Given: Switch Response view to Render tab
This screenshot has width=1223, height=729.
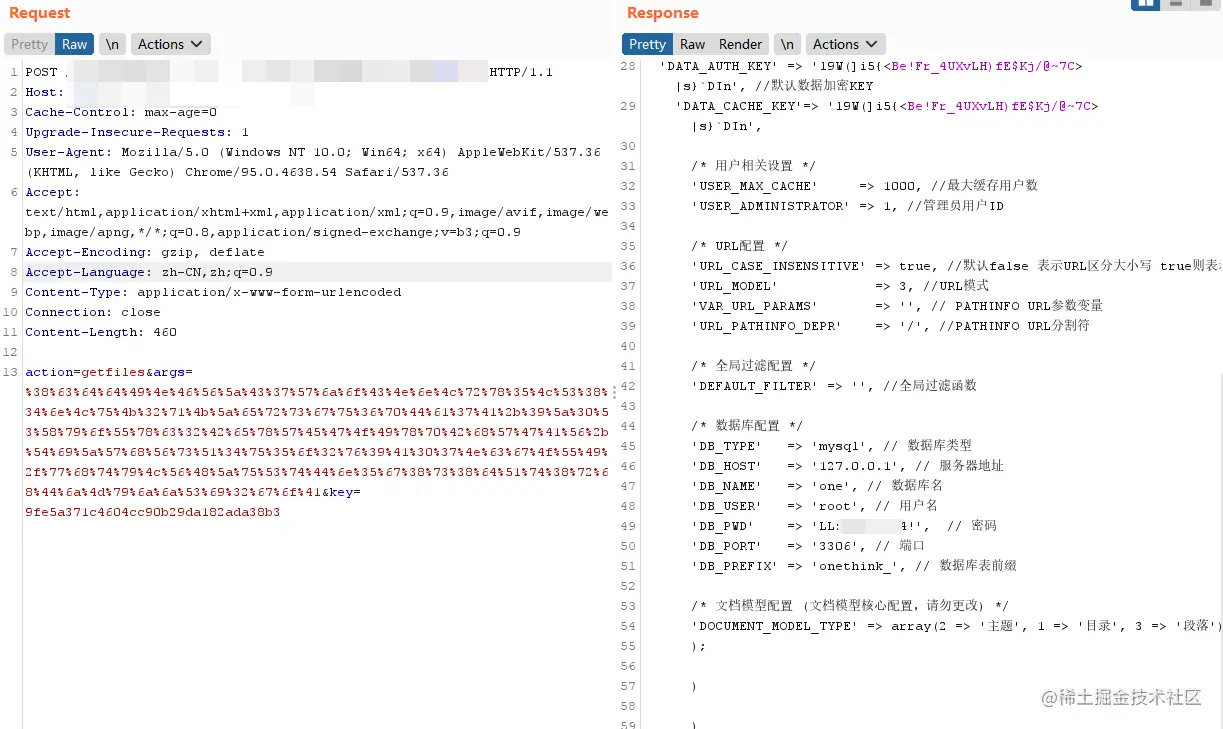Looking at the screenshot, I should (x=741, y=44).
